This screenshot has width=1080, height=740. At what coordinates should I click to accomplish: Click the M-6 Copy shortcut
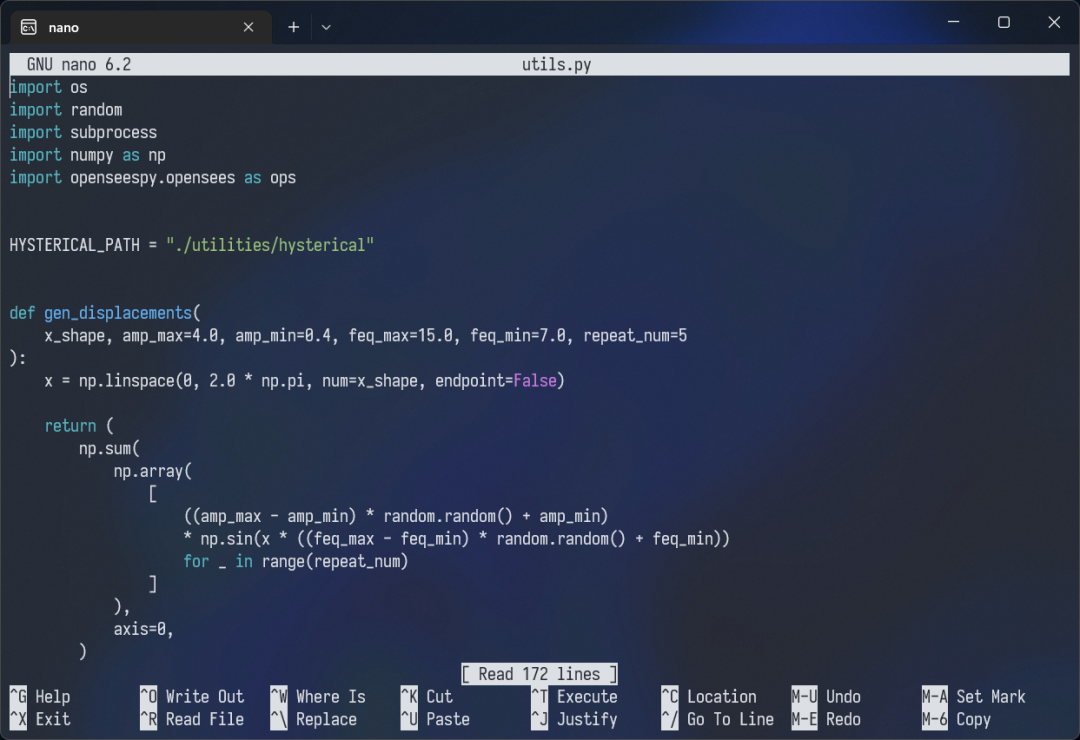point(956,719)
